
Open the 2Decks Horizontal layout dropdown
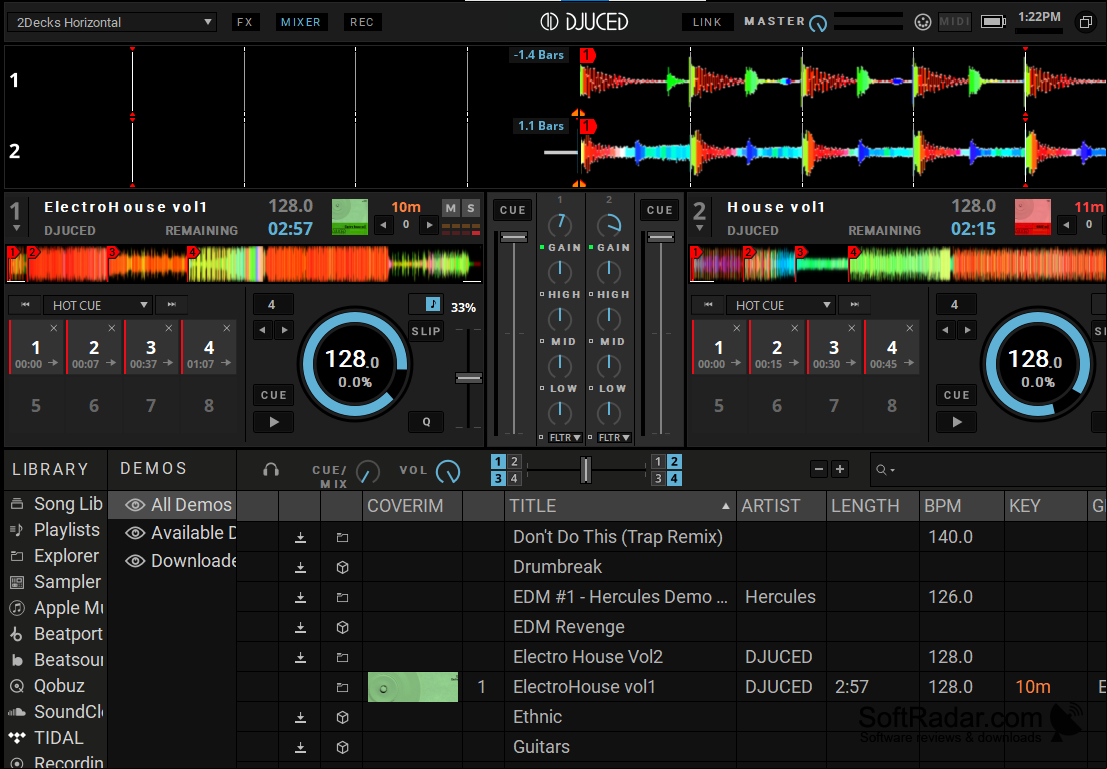pyautogui.click(x=112, y=22)
